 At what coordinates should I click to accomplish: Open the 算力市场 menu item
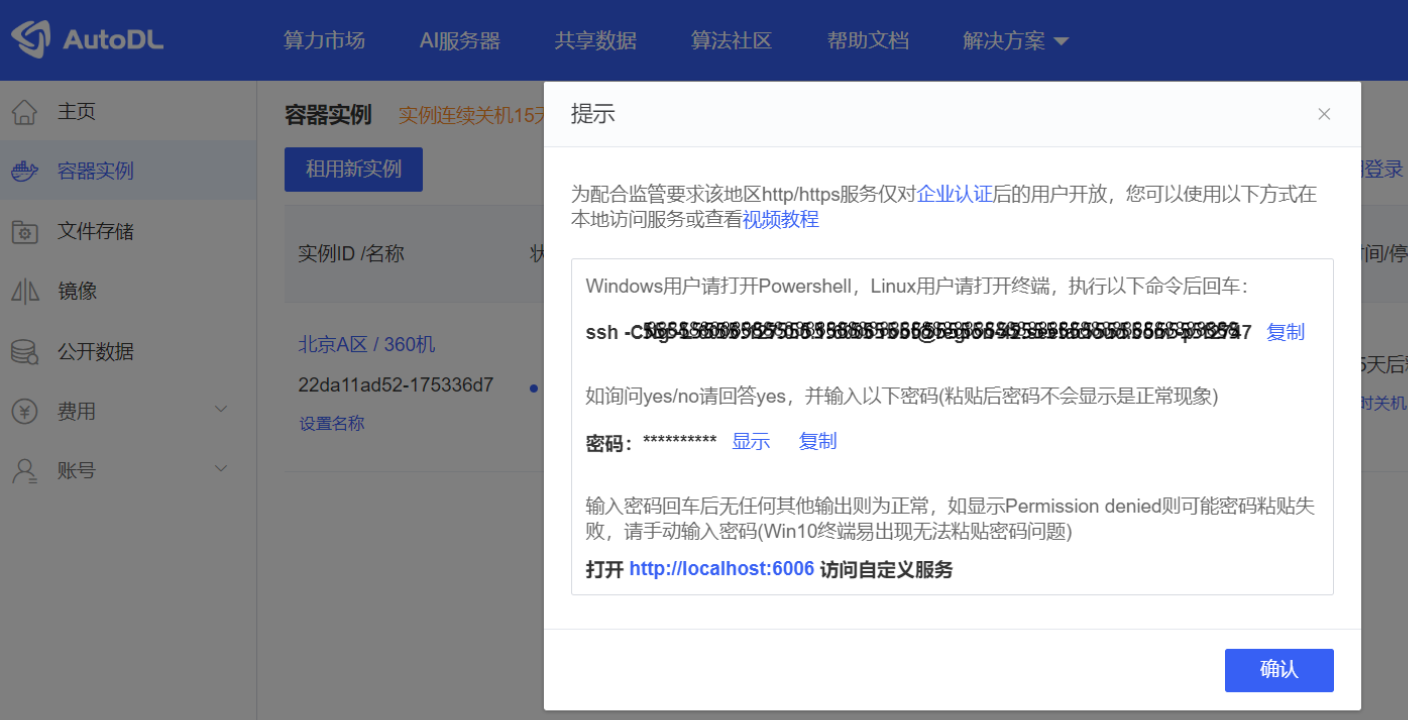324,40
